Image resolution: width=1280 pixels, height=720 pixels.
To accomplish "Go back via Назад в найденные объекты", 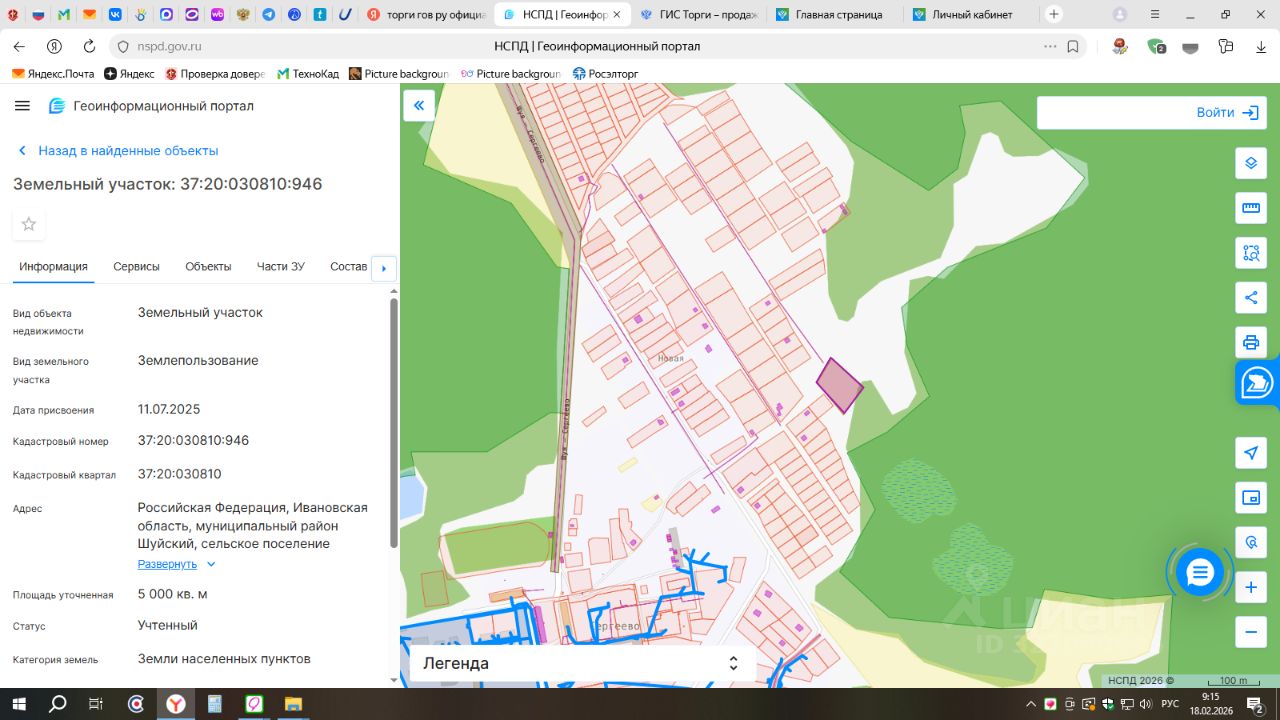I will coord(118,151).
